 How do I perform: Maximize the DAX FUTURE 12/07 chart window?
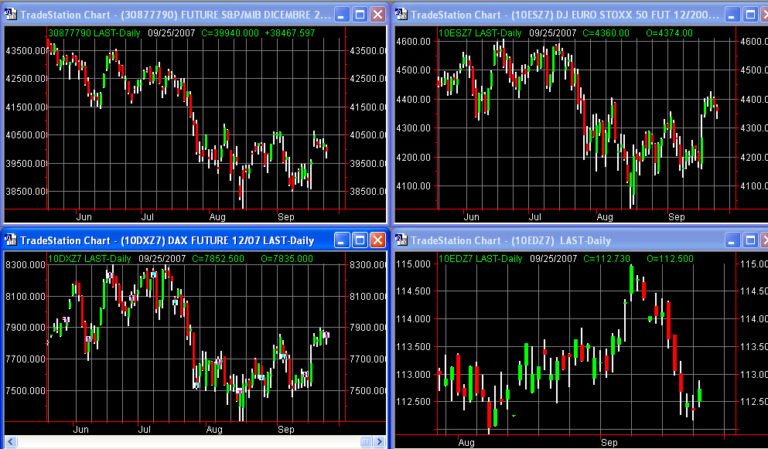tap(359, 240)
